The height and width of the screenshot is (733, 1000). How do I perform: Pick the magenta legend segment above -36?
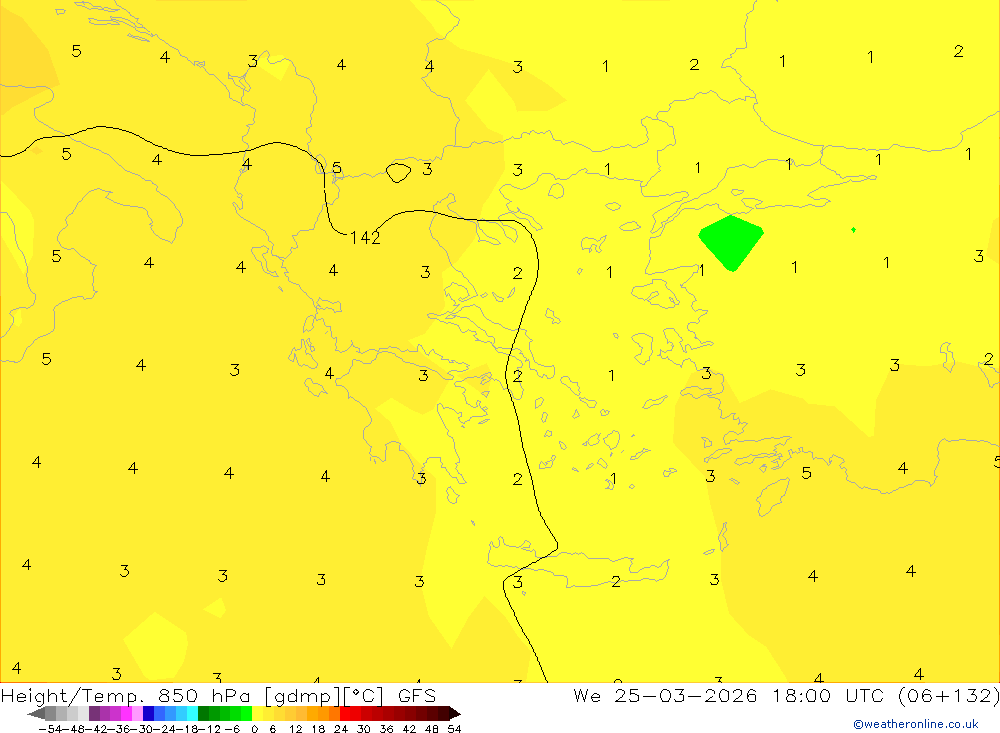(126, 713)
